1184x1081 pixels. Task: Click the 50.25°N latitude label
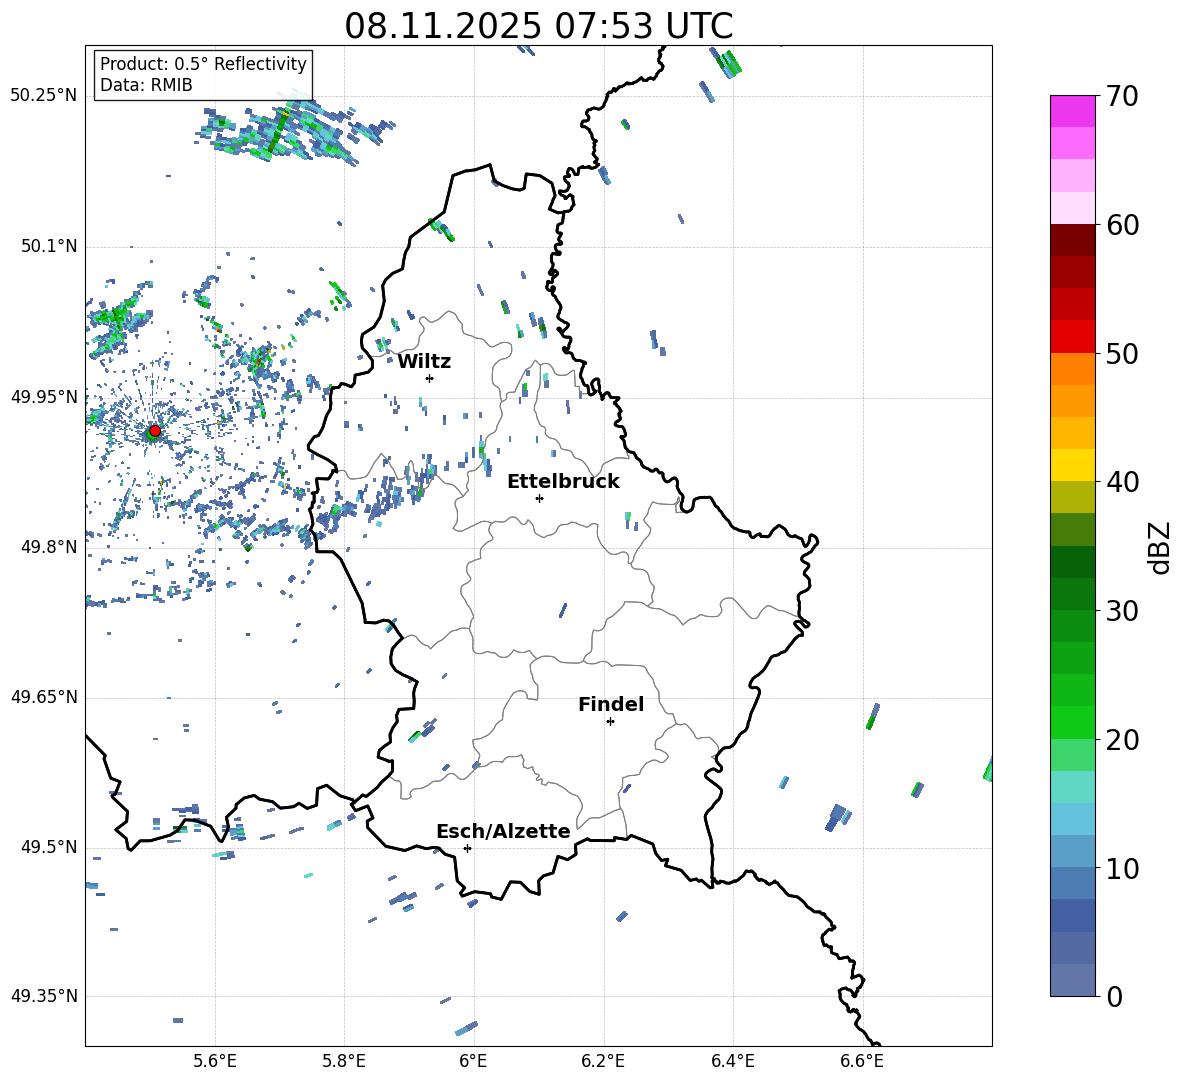(x=44, y=96)
